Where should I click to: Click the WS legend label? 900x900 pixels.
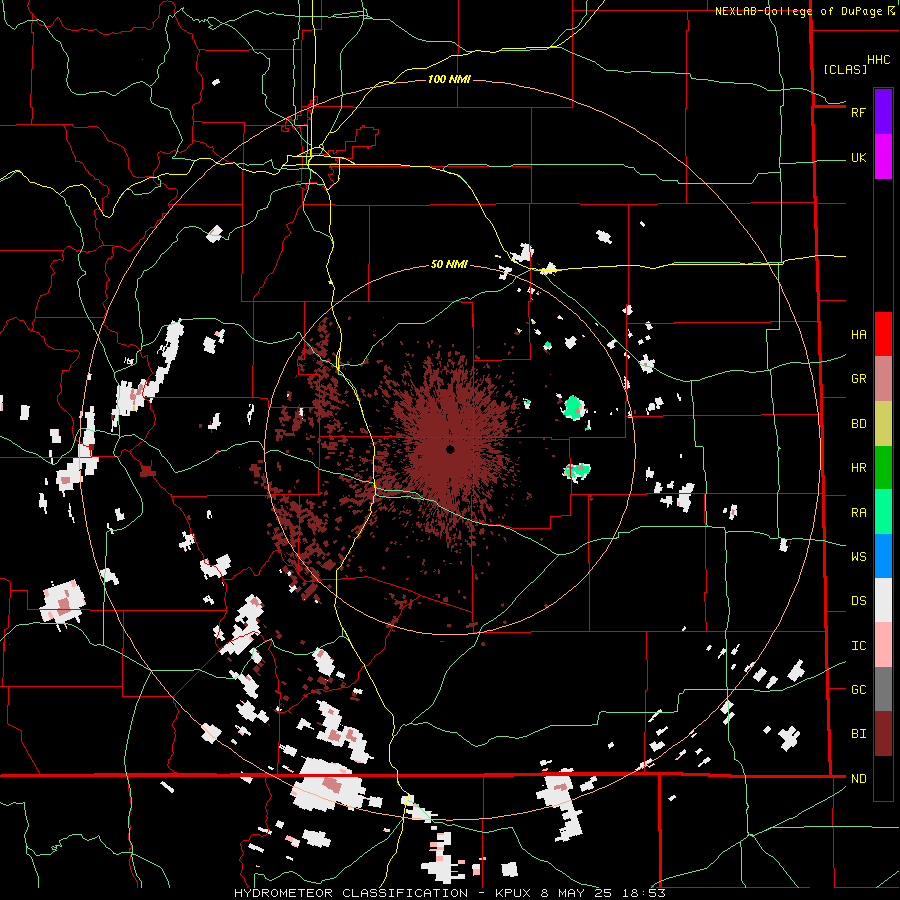click(x=858, y=556)
